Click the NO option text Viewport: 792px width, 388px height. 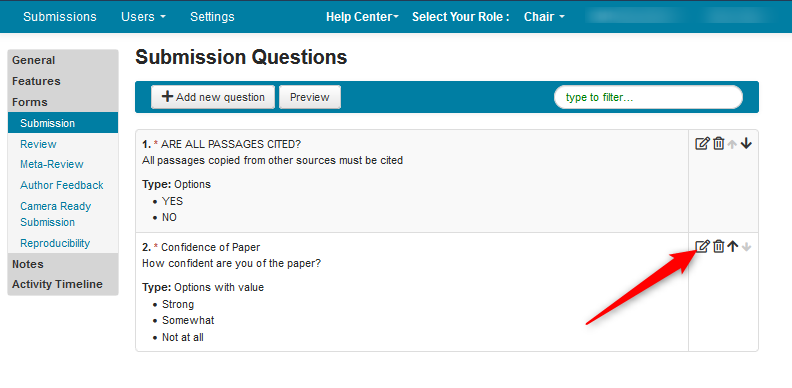pos(169,218)
